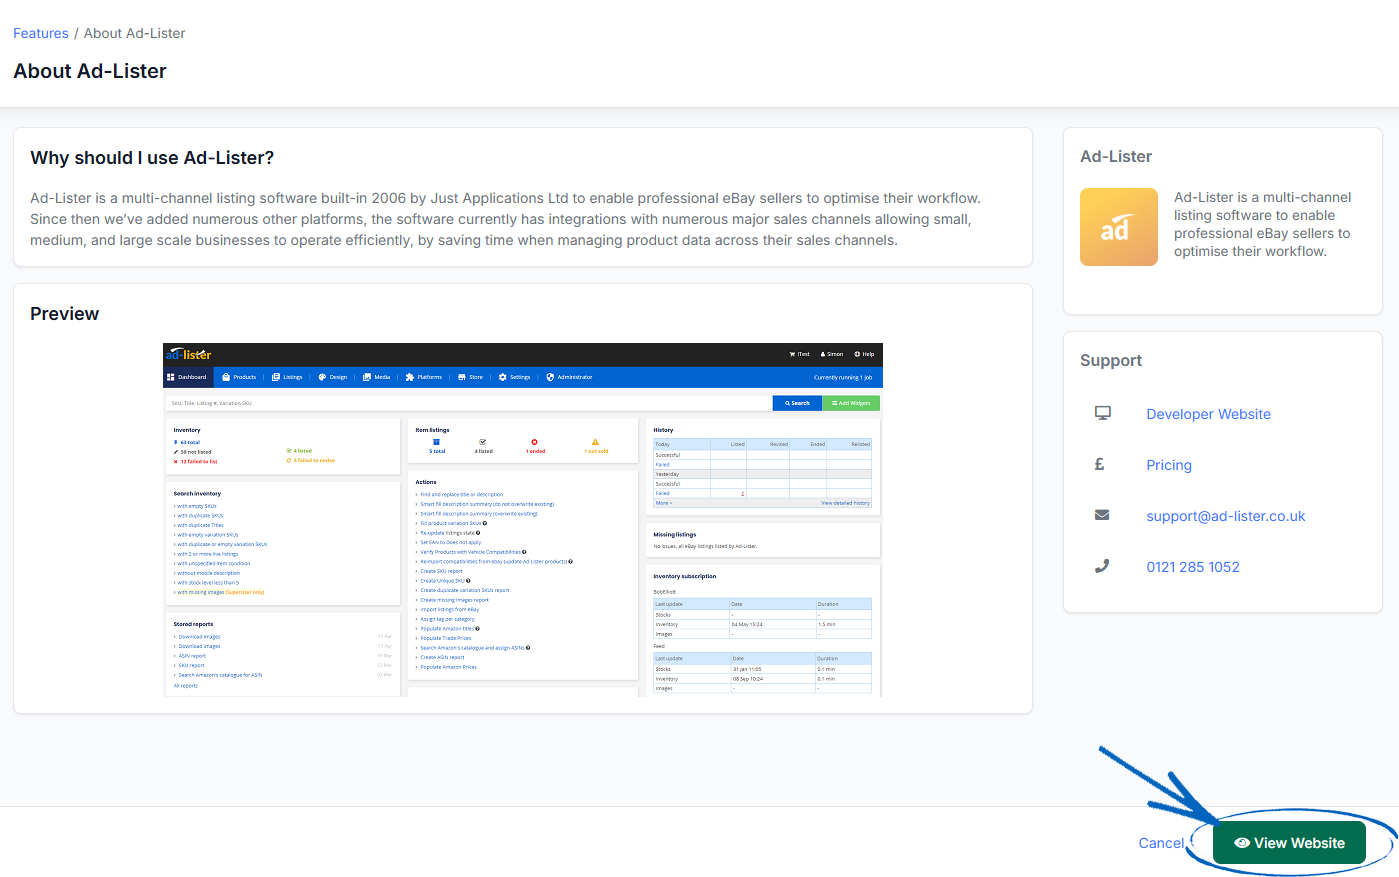Click the monitor icon beside Developer Website
Screen dimensions: 1399x877
point(1102,413)
